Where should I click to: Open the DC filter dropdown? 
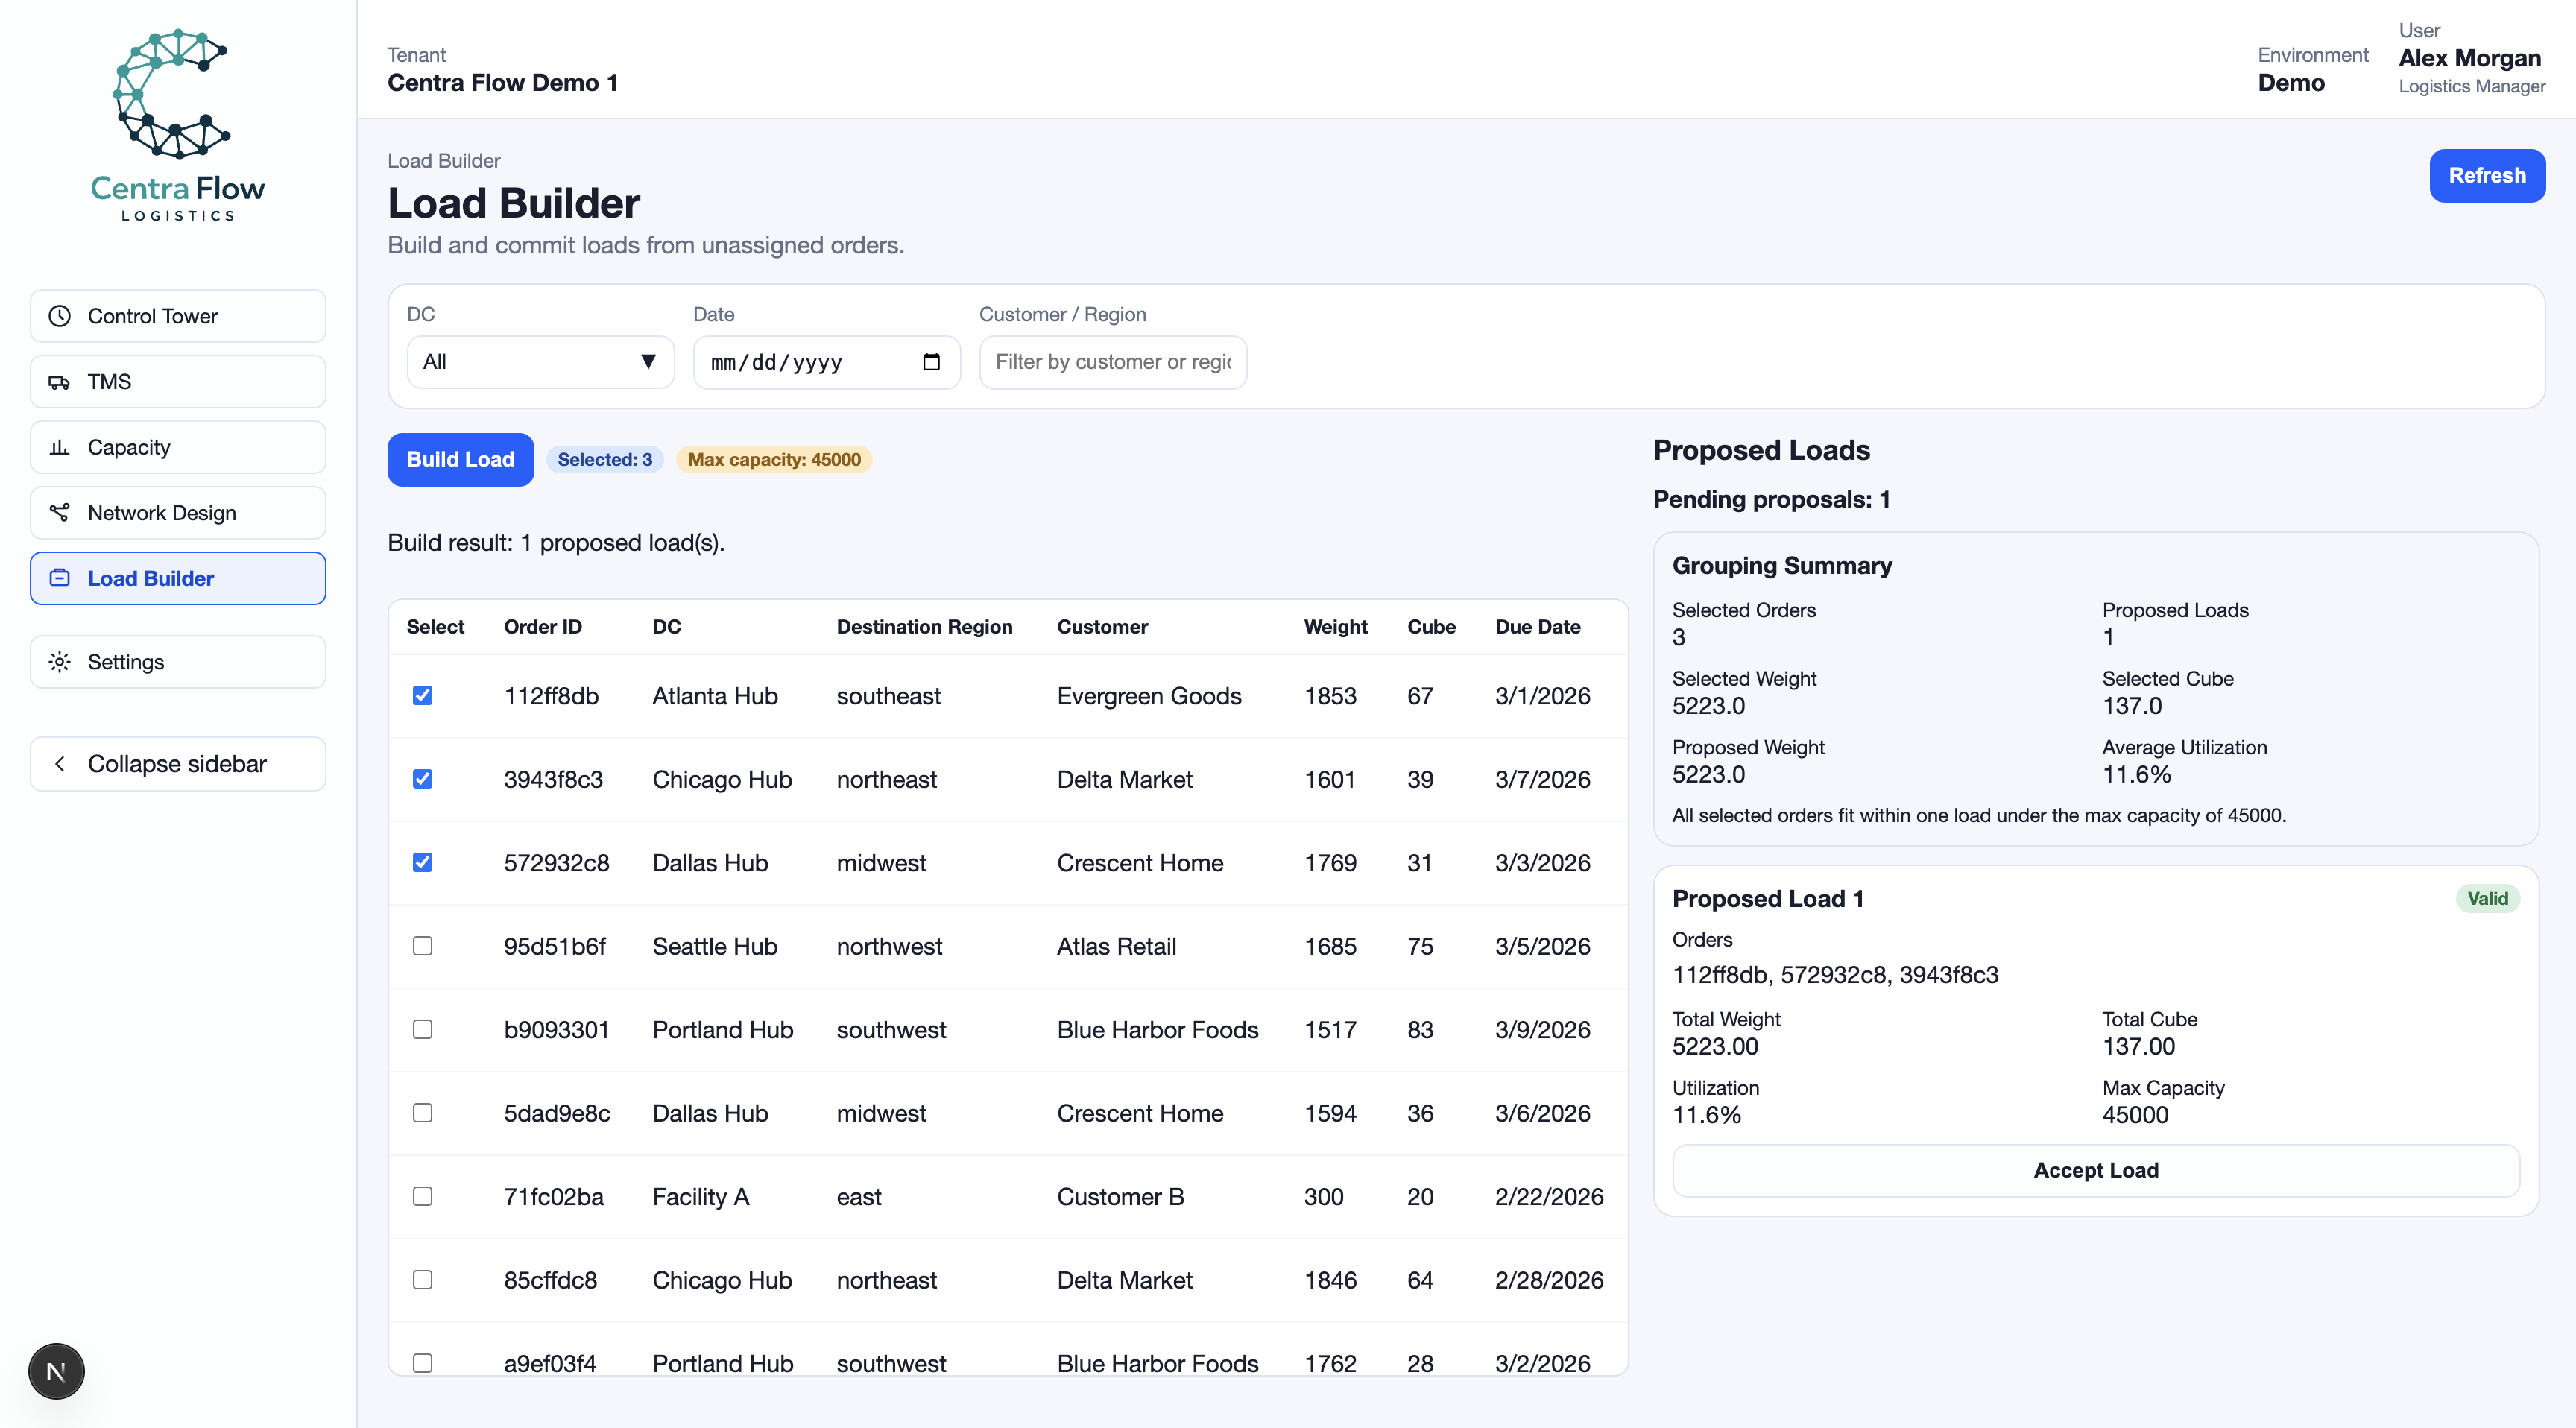tap(540, 362)
